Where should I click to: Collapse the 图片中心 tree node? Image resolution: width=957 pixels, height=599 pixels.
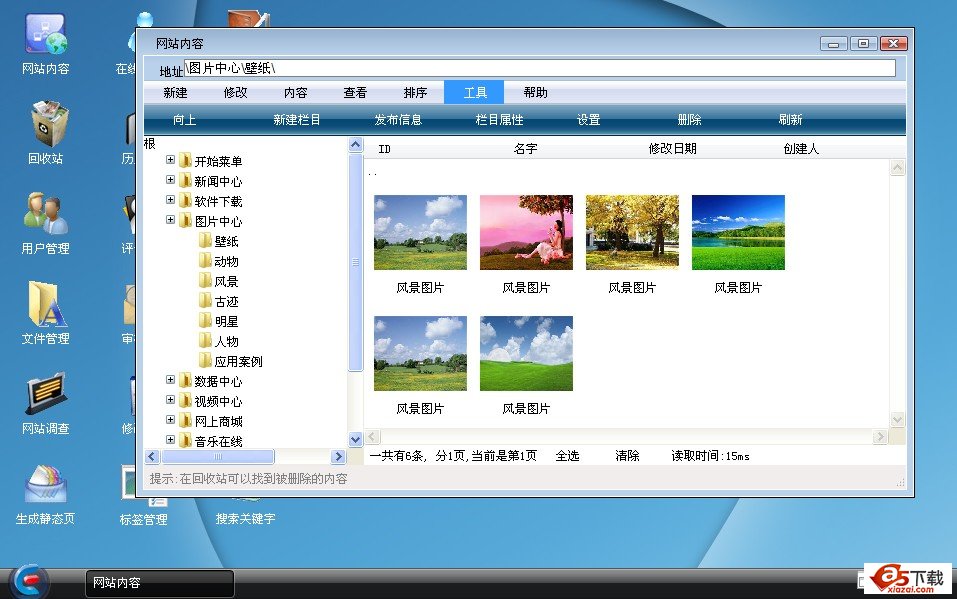pyautogui.click(x=170, y=220)
